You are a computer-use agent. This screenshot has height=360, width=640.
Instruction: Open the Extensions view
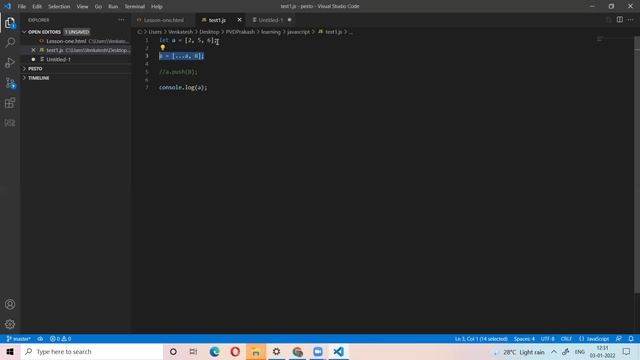click(x=10, y=103)
